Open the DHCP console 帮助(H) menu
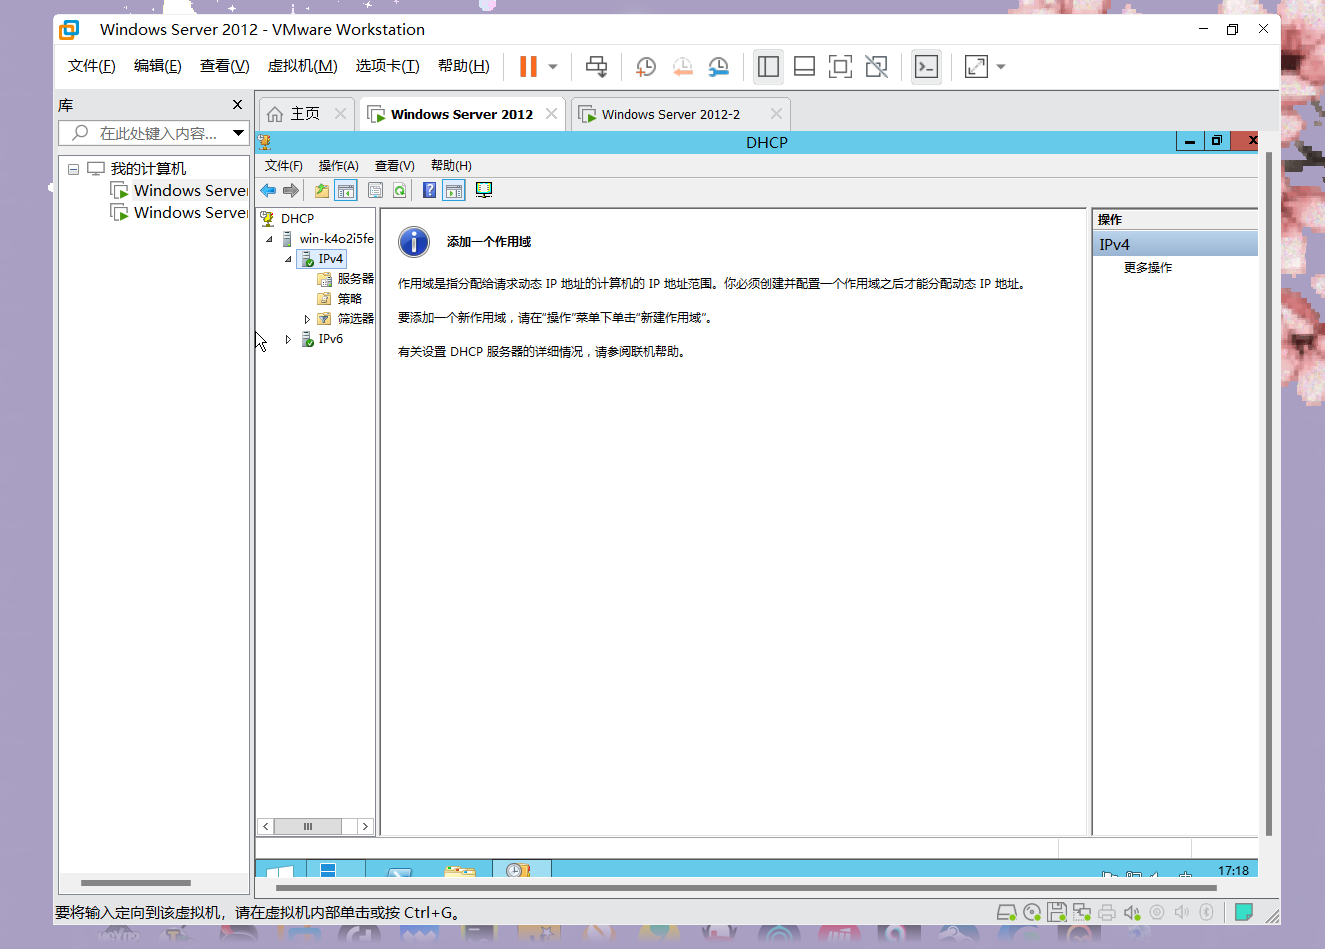1325x949 pixels. [x=451, y=166]
